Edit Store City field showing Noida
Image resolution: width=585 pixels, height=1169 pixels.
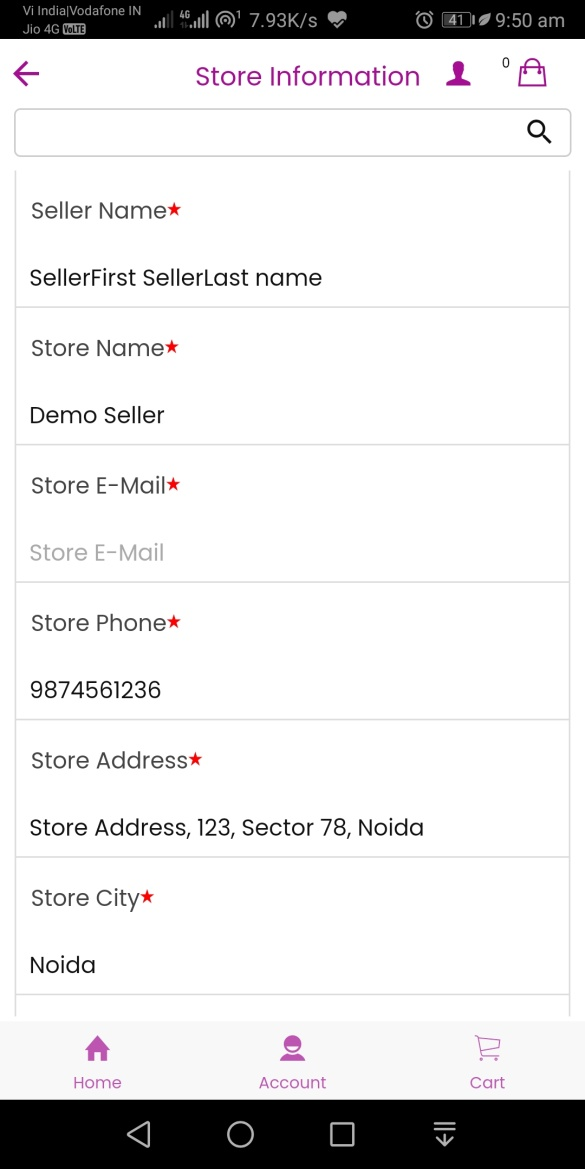292,965
